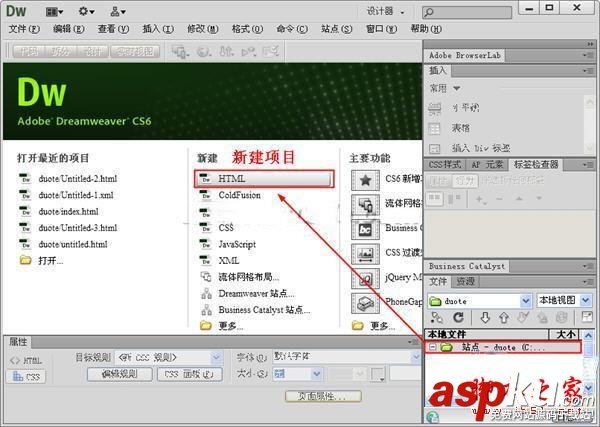This screenshot has width=600, height=427.
Task: Click the fluid grid layout feature icon
Action: coord(365,205)
